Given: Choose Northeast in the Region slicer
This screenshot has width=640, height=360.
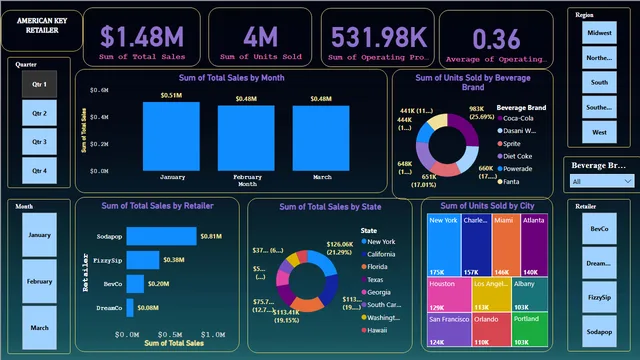Looking at the screenshot, I should point(599,58).
